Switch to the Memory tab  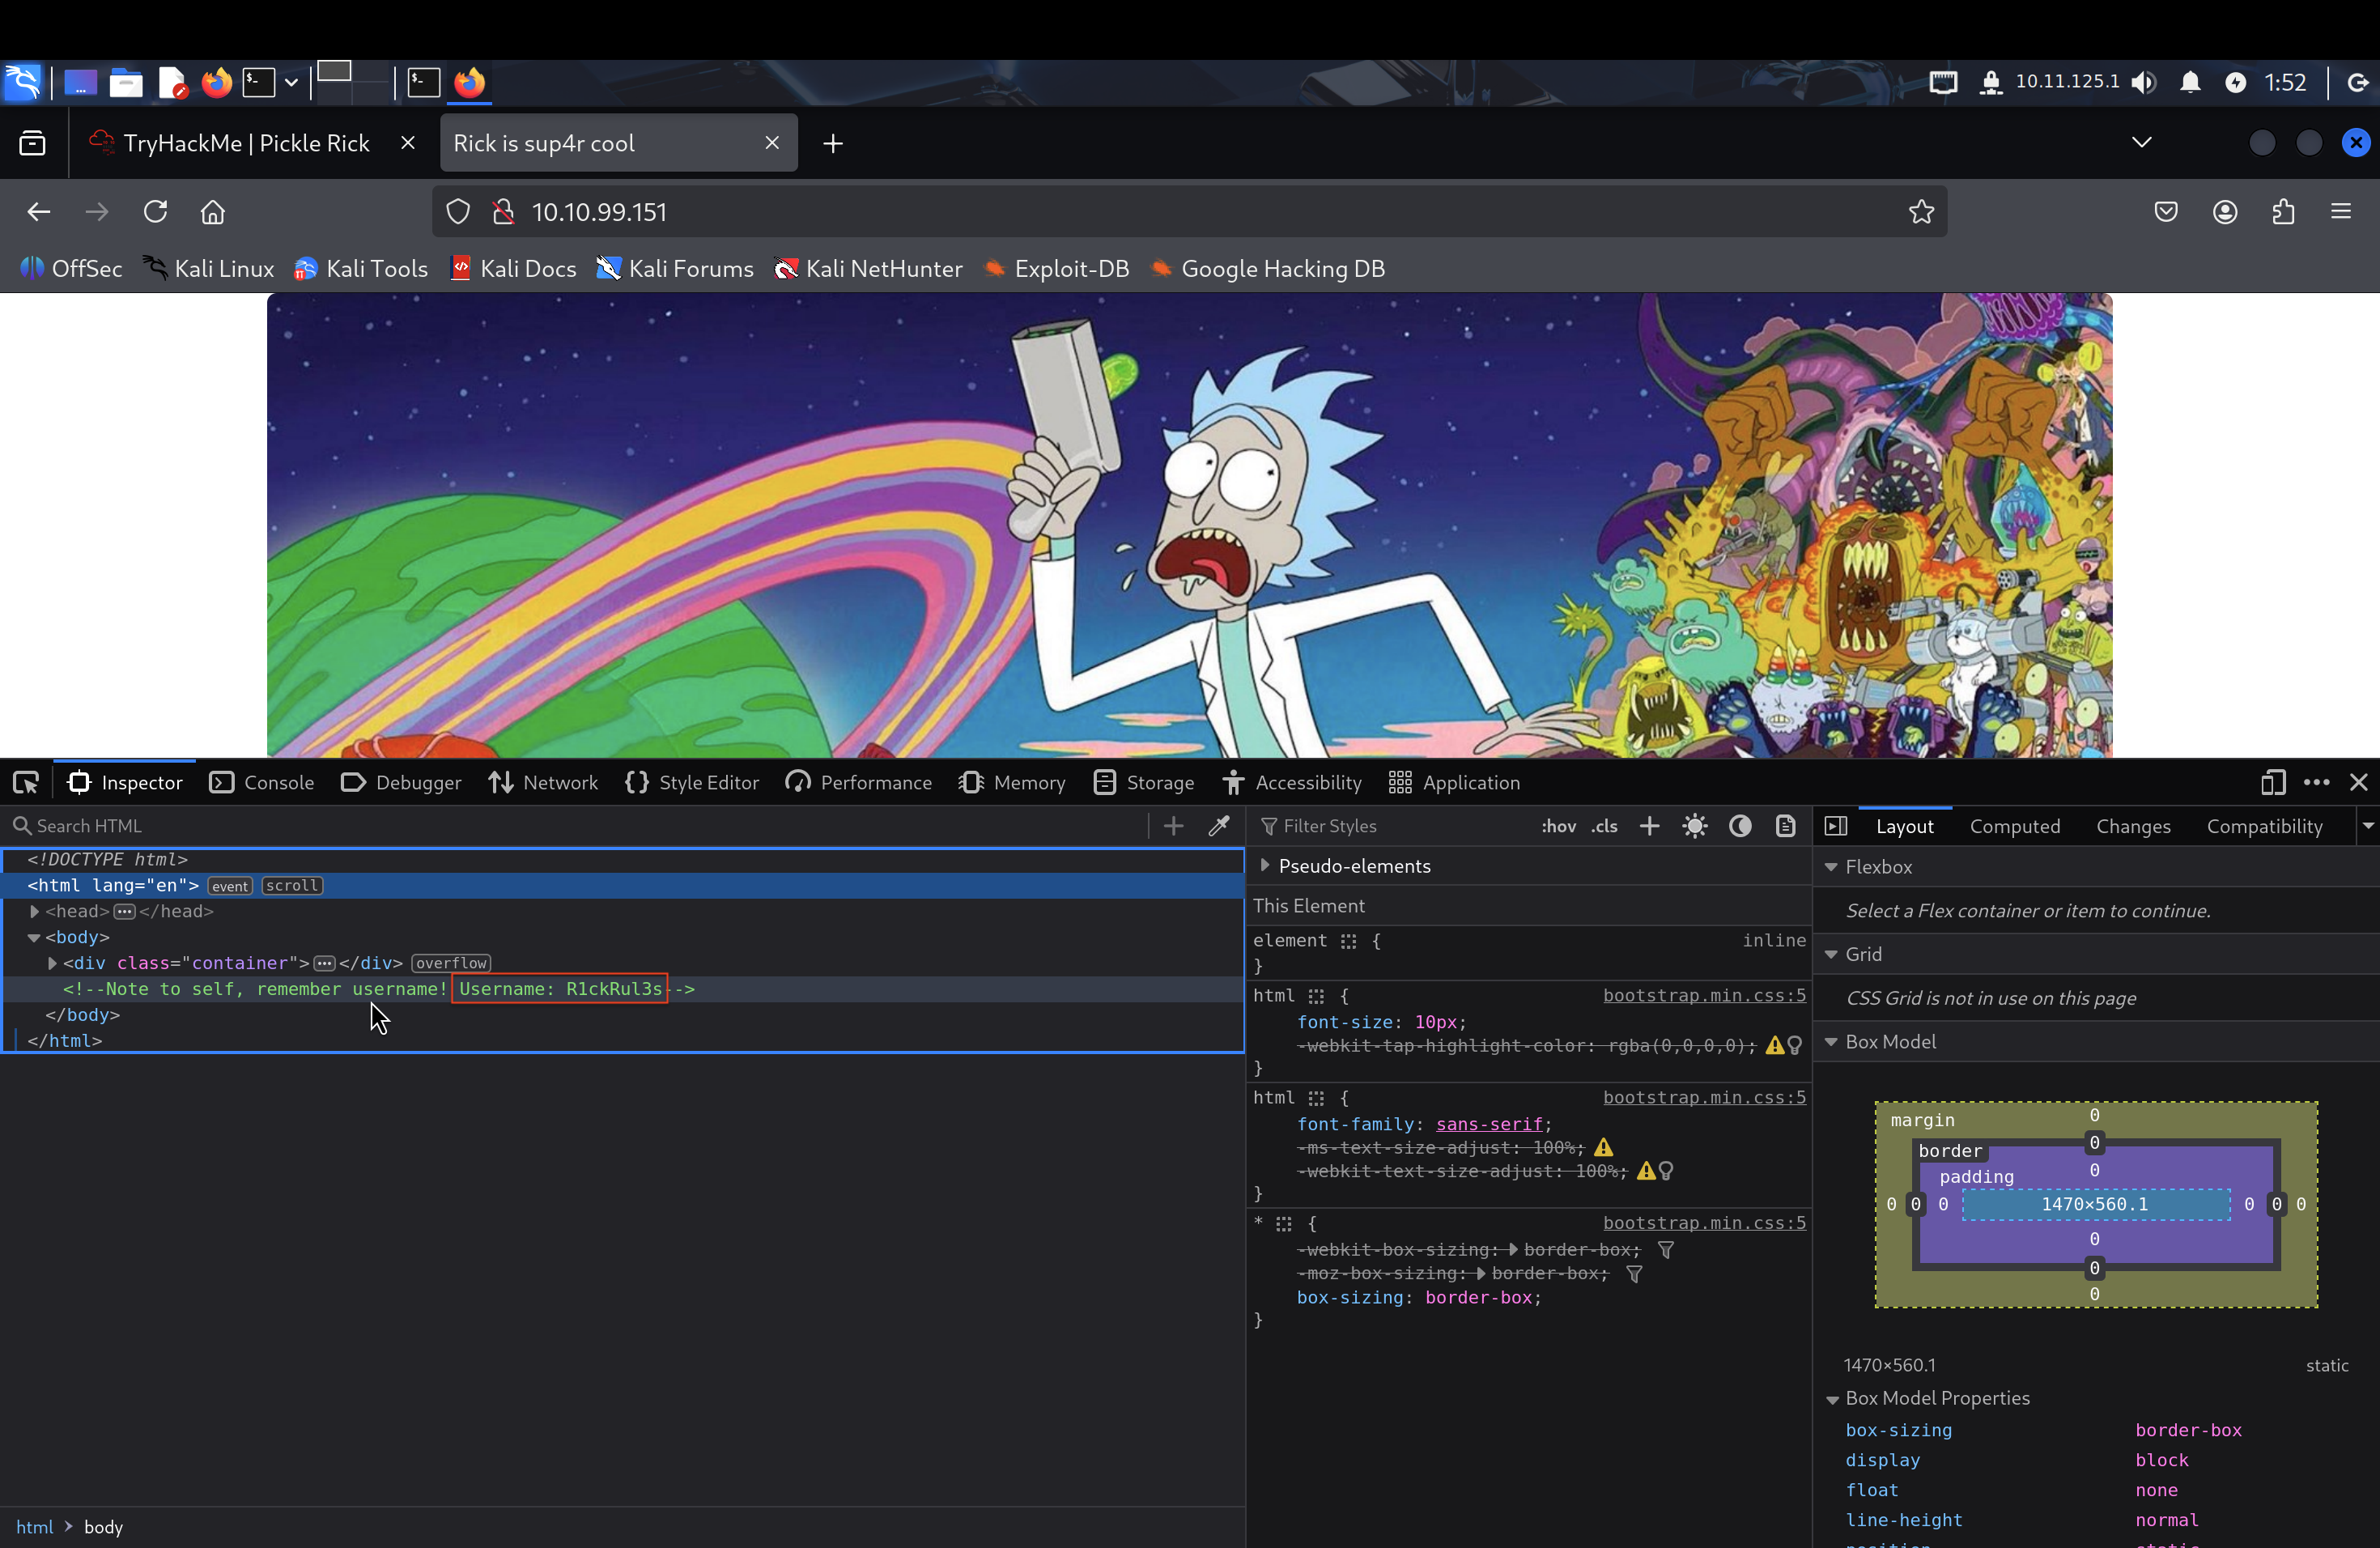1012,783
